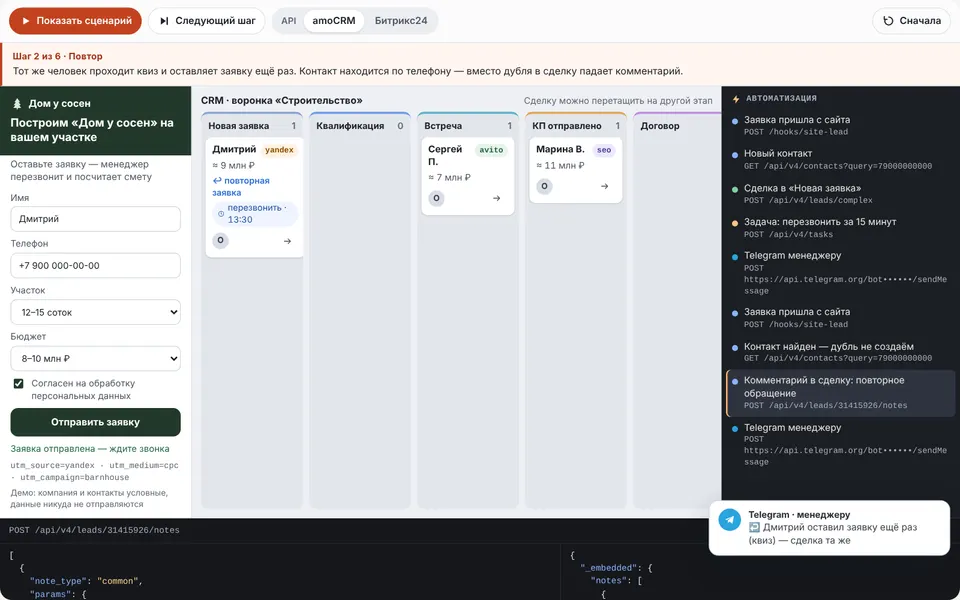Open owner avatar on Марина В. card
This screenshot has width=960, height=600.
click(x=544, y=186)
